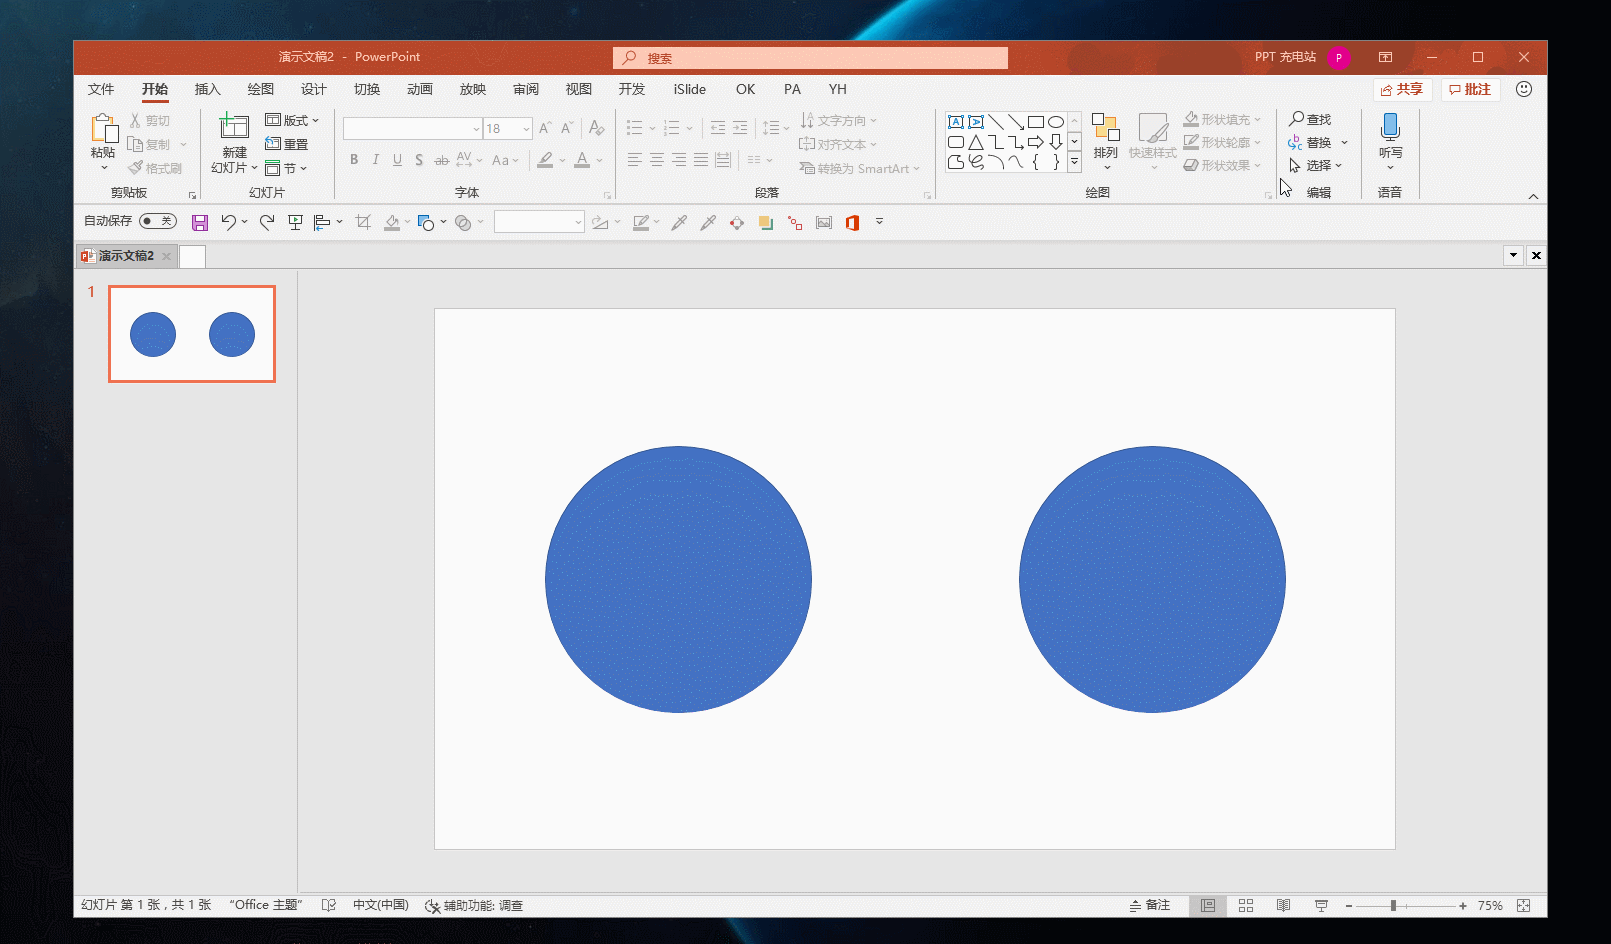
Task: Click the 共享 share button
Action: [x=1402, y=89]
